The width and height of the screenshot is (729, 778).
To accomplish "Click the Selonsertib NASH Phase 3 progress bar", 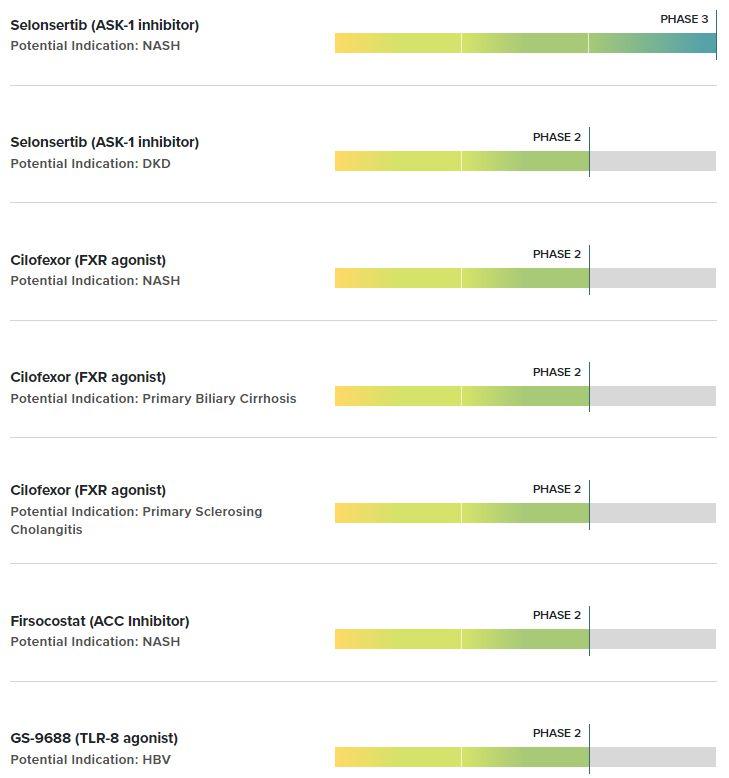I will (x=525, y=43).
